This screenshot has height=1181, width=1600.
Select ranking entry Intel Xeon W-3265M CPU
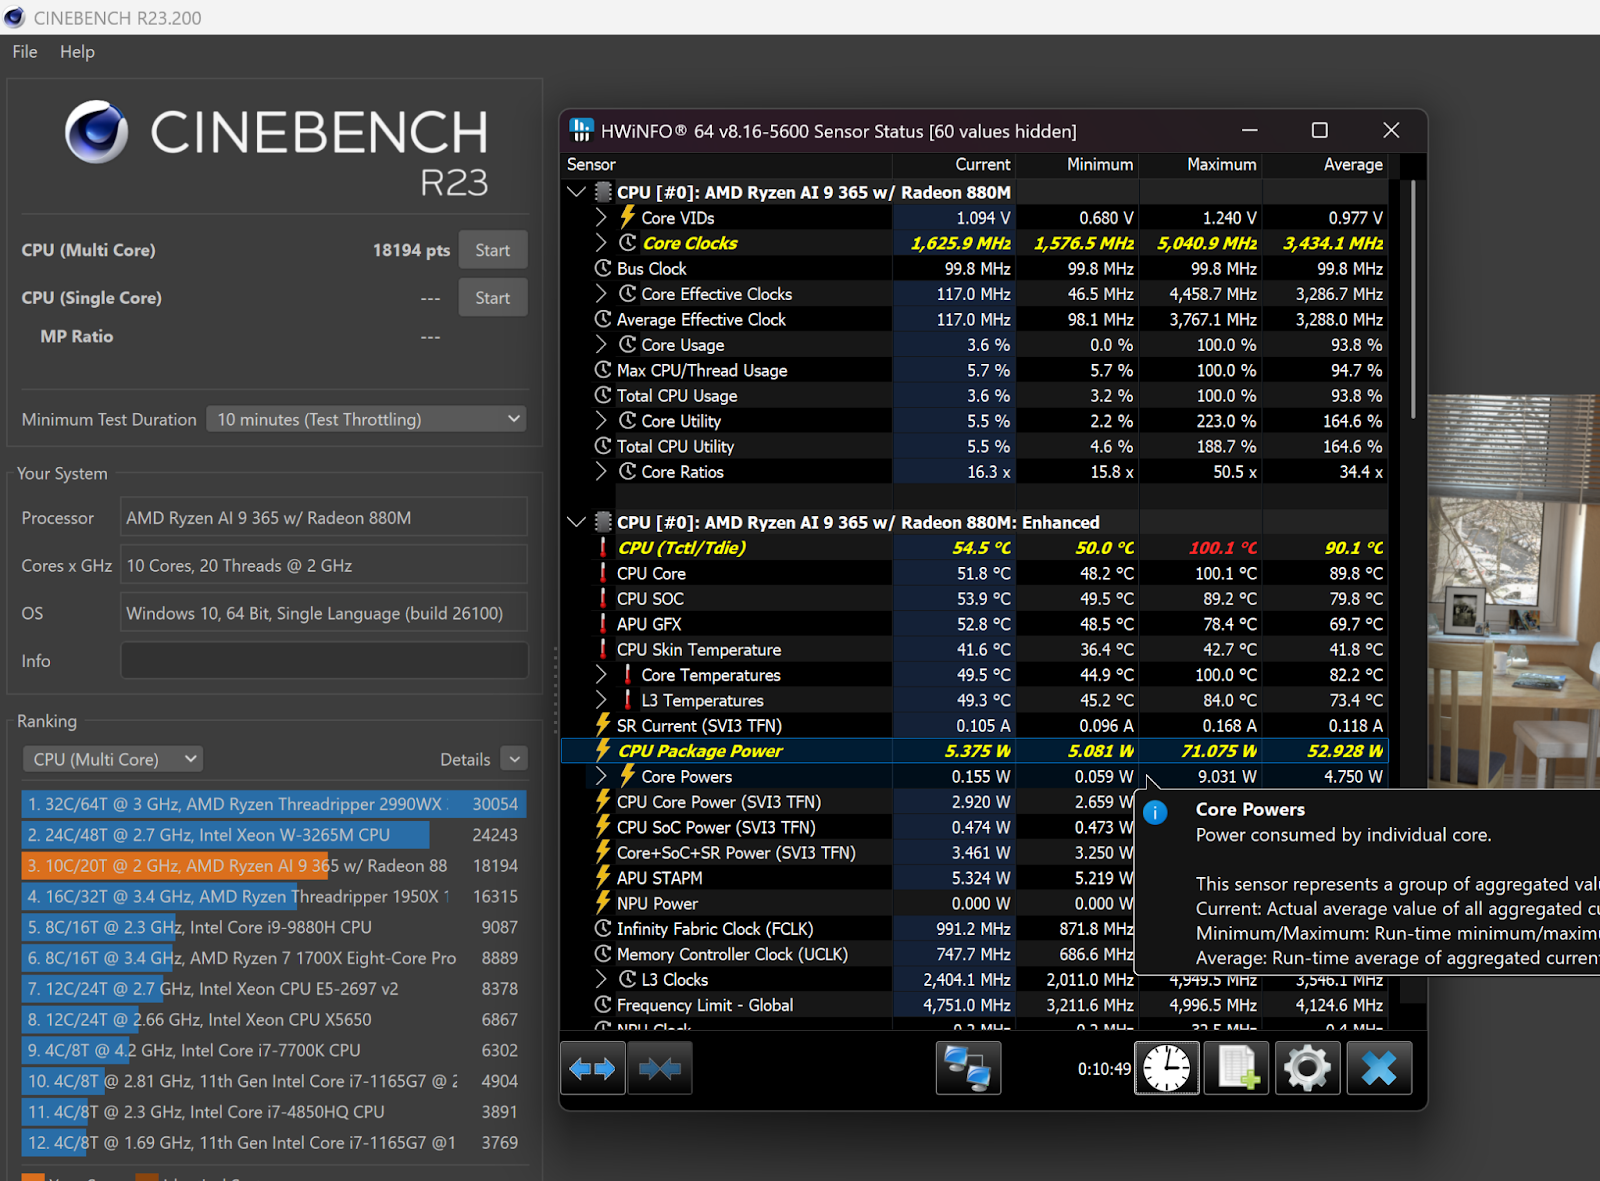point(273,835)
